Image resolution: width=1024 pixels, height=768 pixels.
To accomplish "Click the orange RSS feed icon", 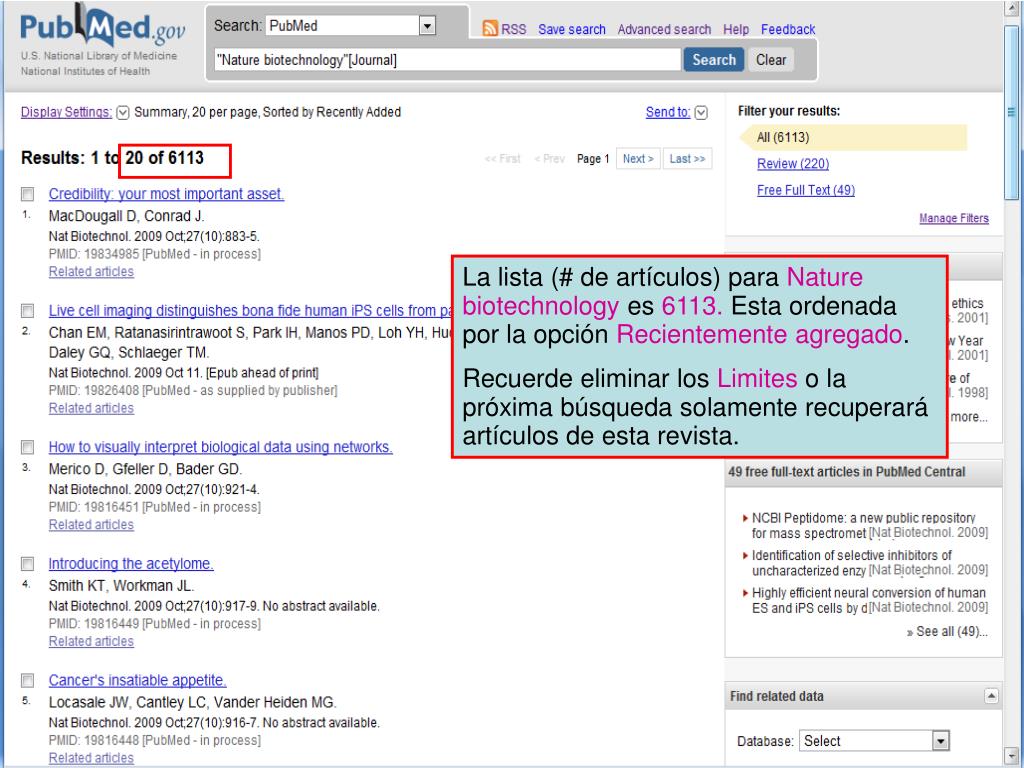I will pos(490,29).
